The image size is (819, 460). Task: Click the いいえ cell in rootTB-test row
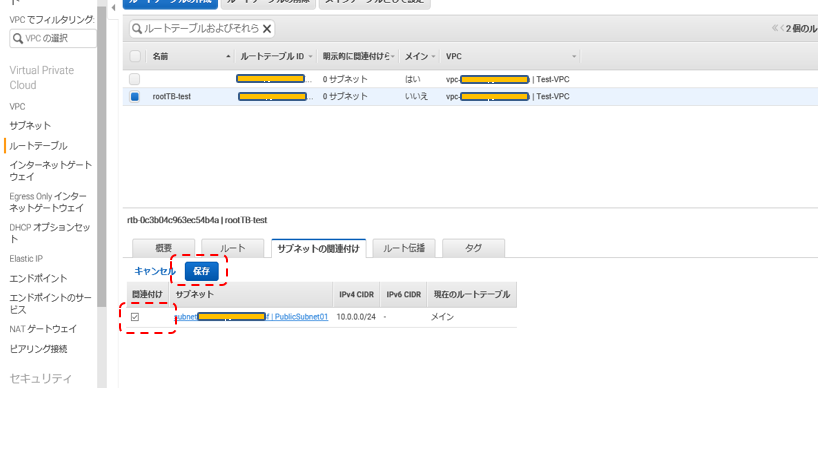tap(416, 97)
